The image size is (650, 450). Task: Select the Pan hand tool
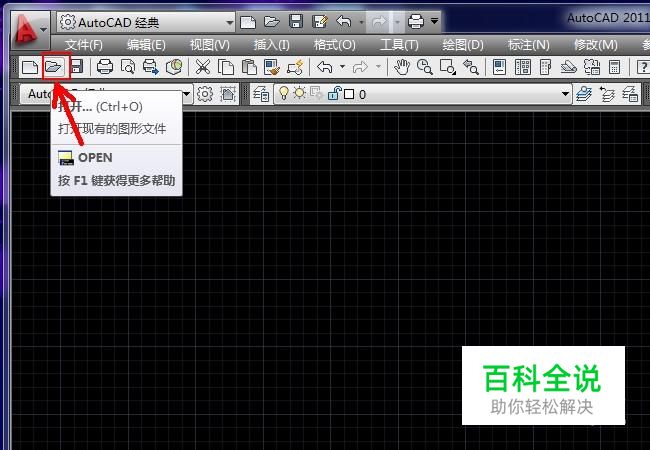click(402, 67)
